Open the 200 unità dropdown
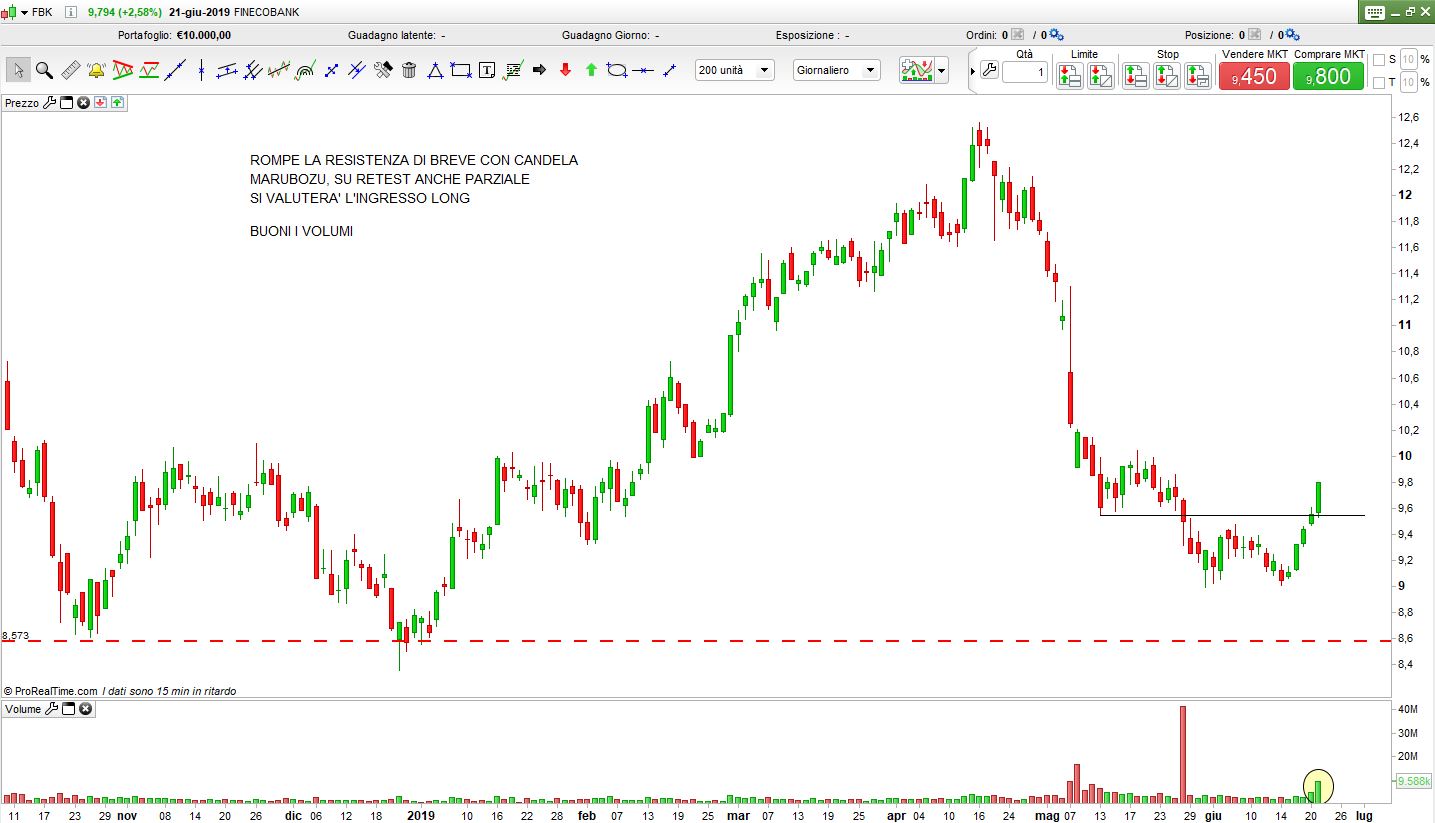This screenshot has width=1435, height=823. point(735,70)
